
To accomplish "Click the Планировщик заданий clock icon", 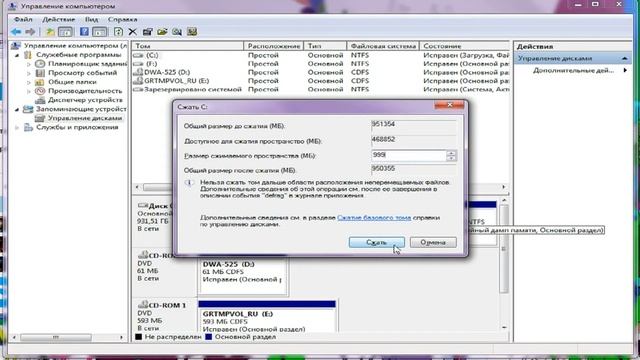I will tap(40, 64).
